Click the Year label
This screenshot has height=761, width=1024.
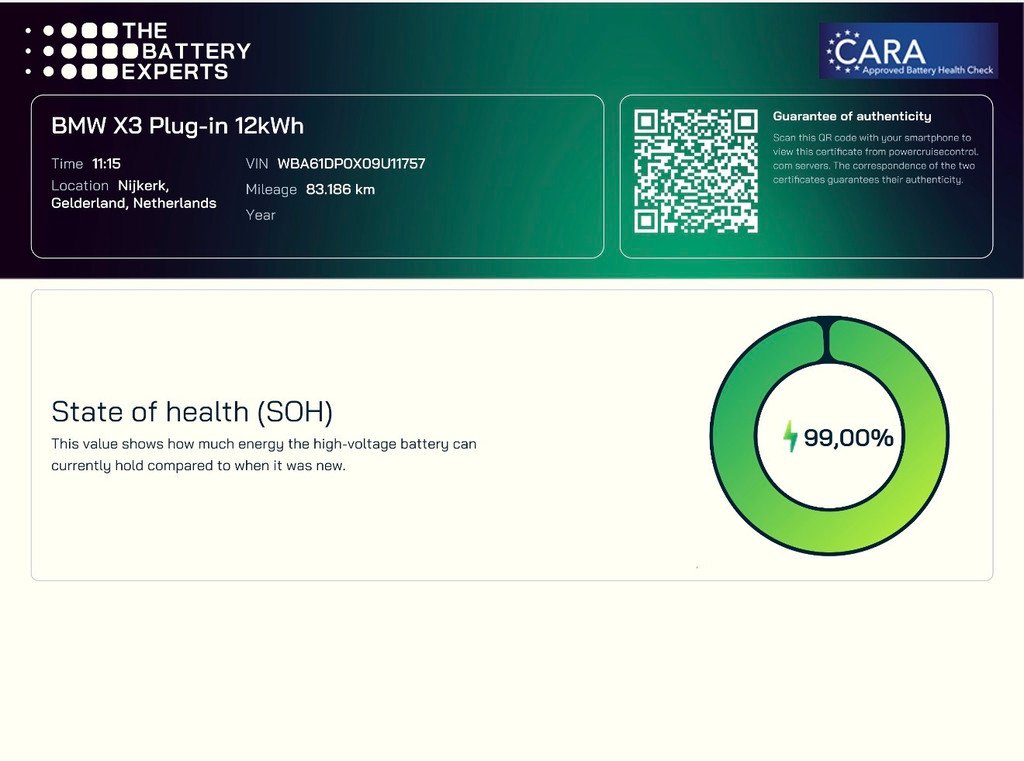pos(261,215)
